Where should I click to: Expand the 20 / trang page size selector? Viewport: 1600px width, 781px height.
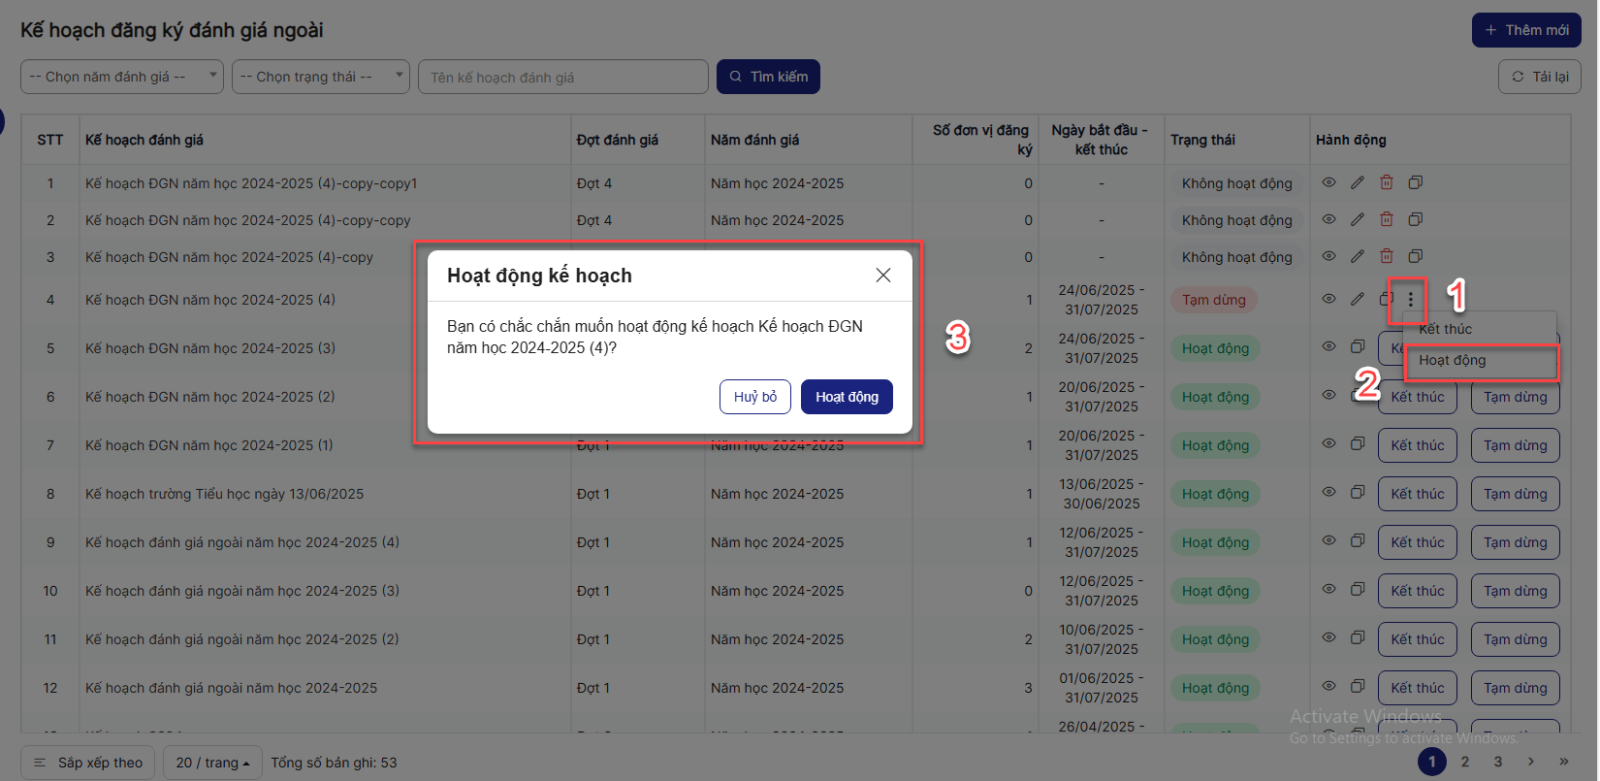point(212,763)
